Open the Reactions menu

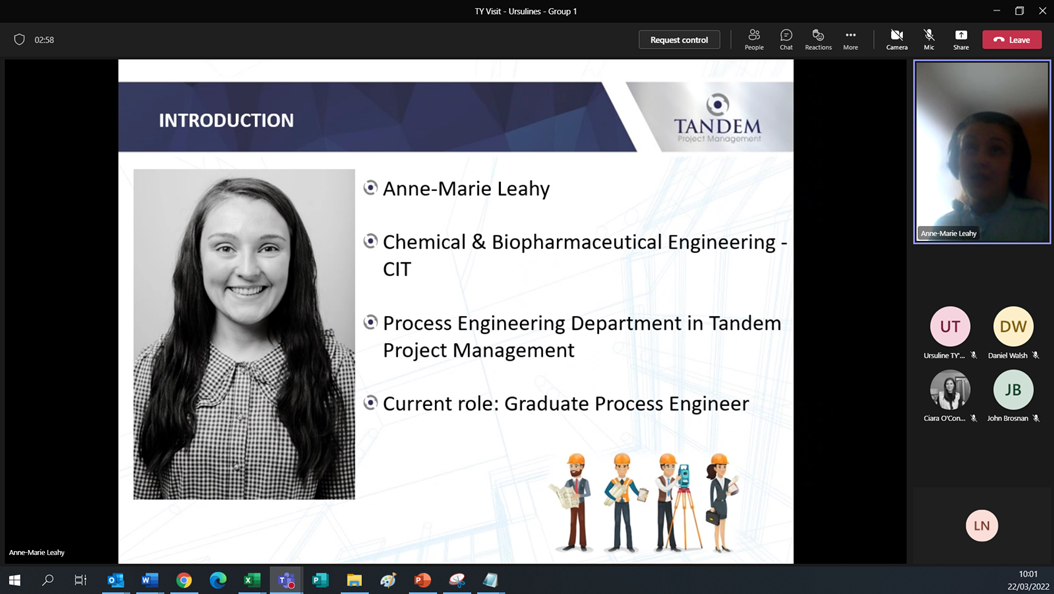point(818,39)
